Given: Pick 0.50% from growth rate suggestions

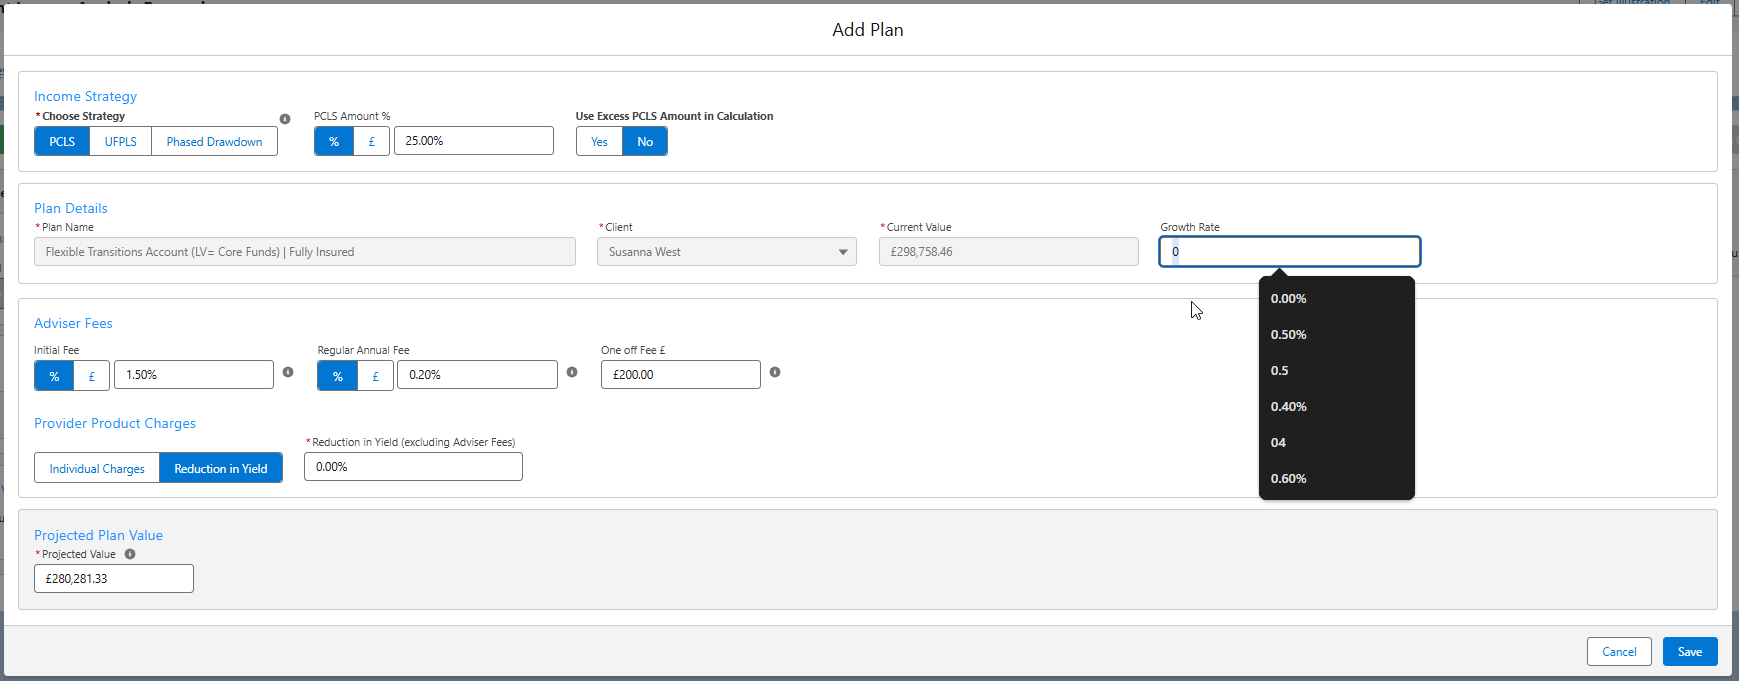Looking at the screenshot, I should pyautogui.click(x=1288, y=335).
